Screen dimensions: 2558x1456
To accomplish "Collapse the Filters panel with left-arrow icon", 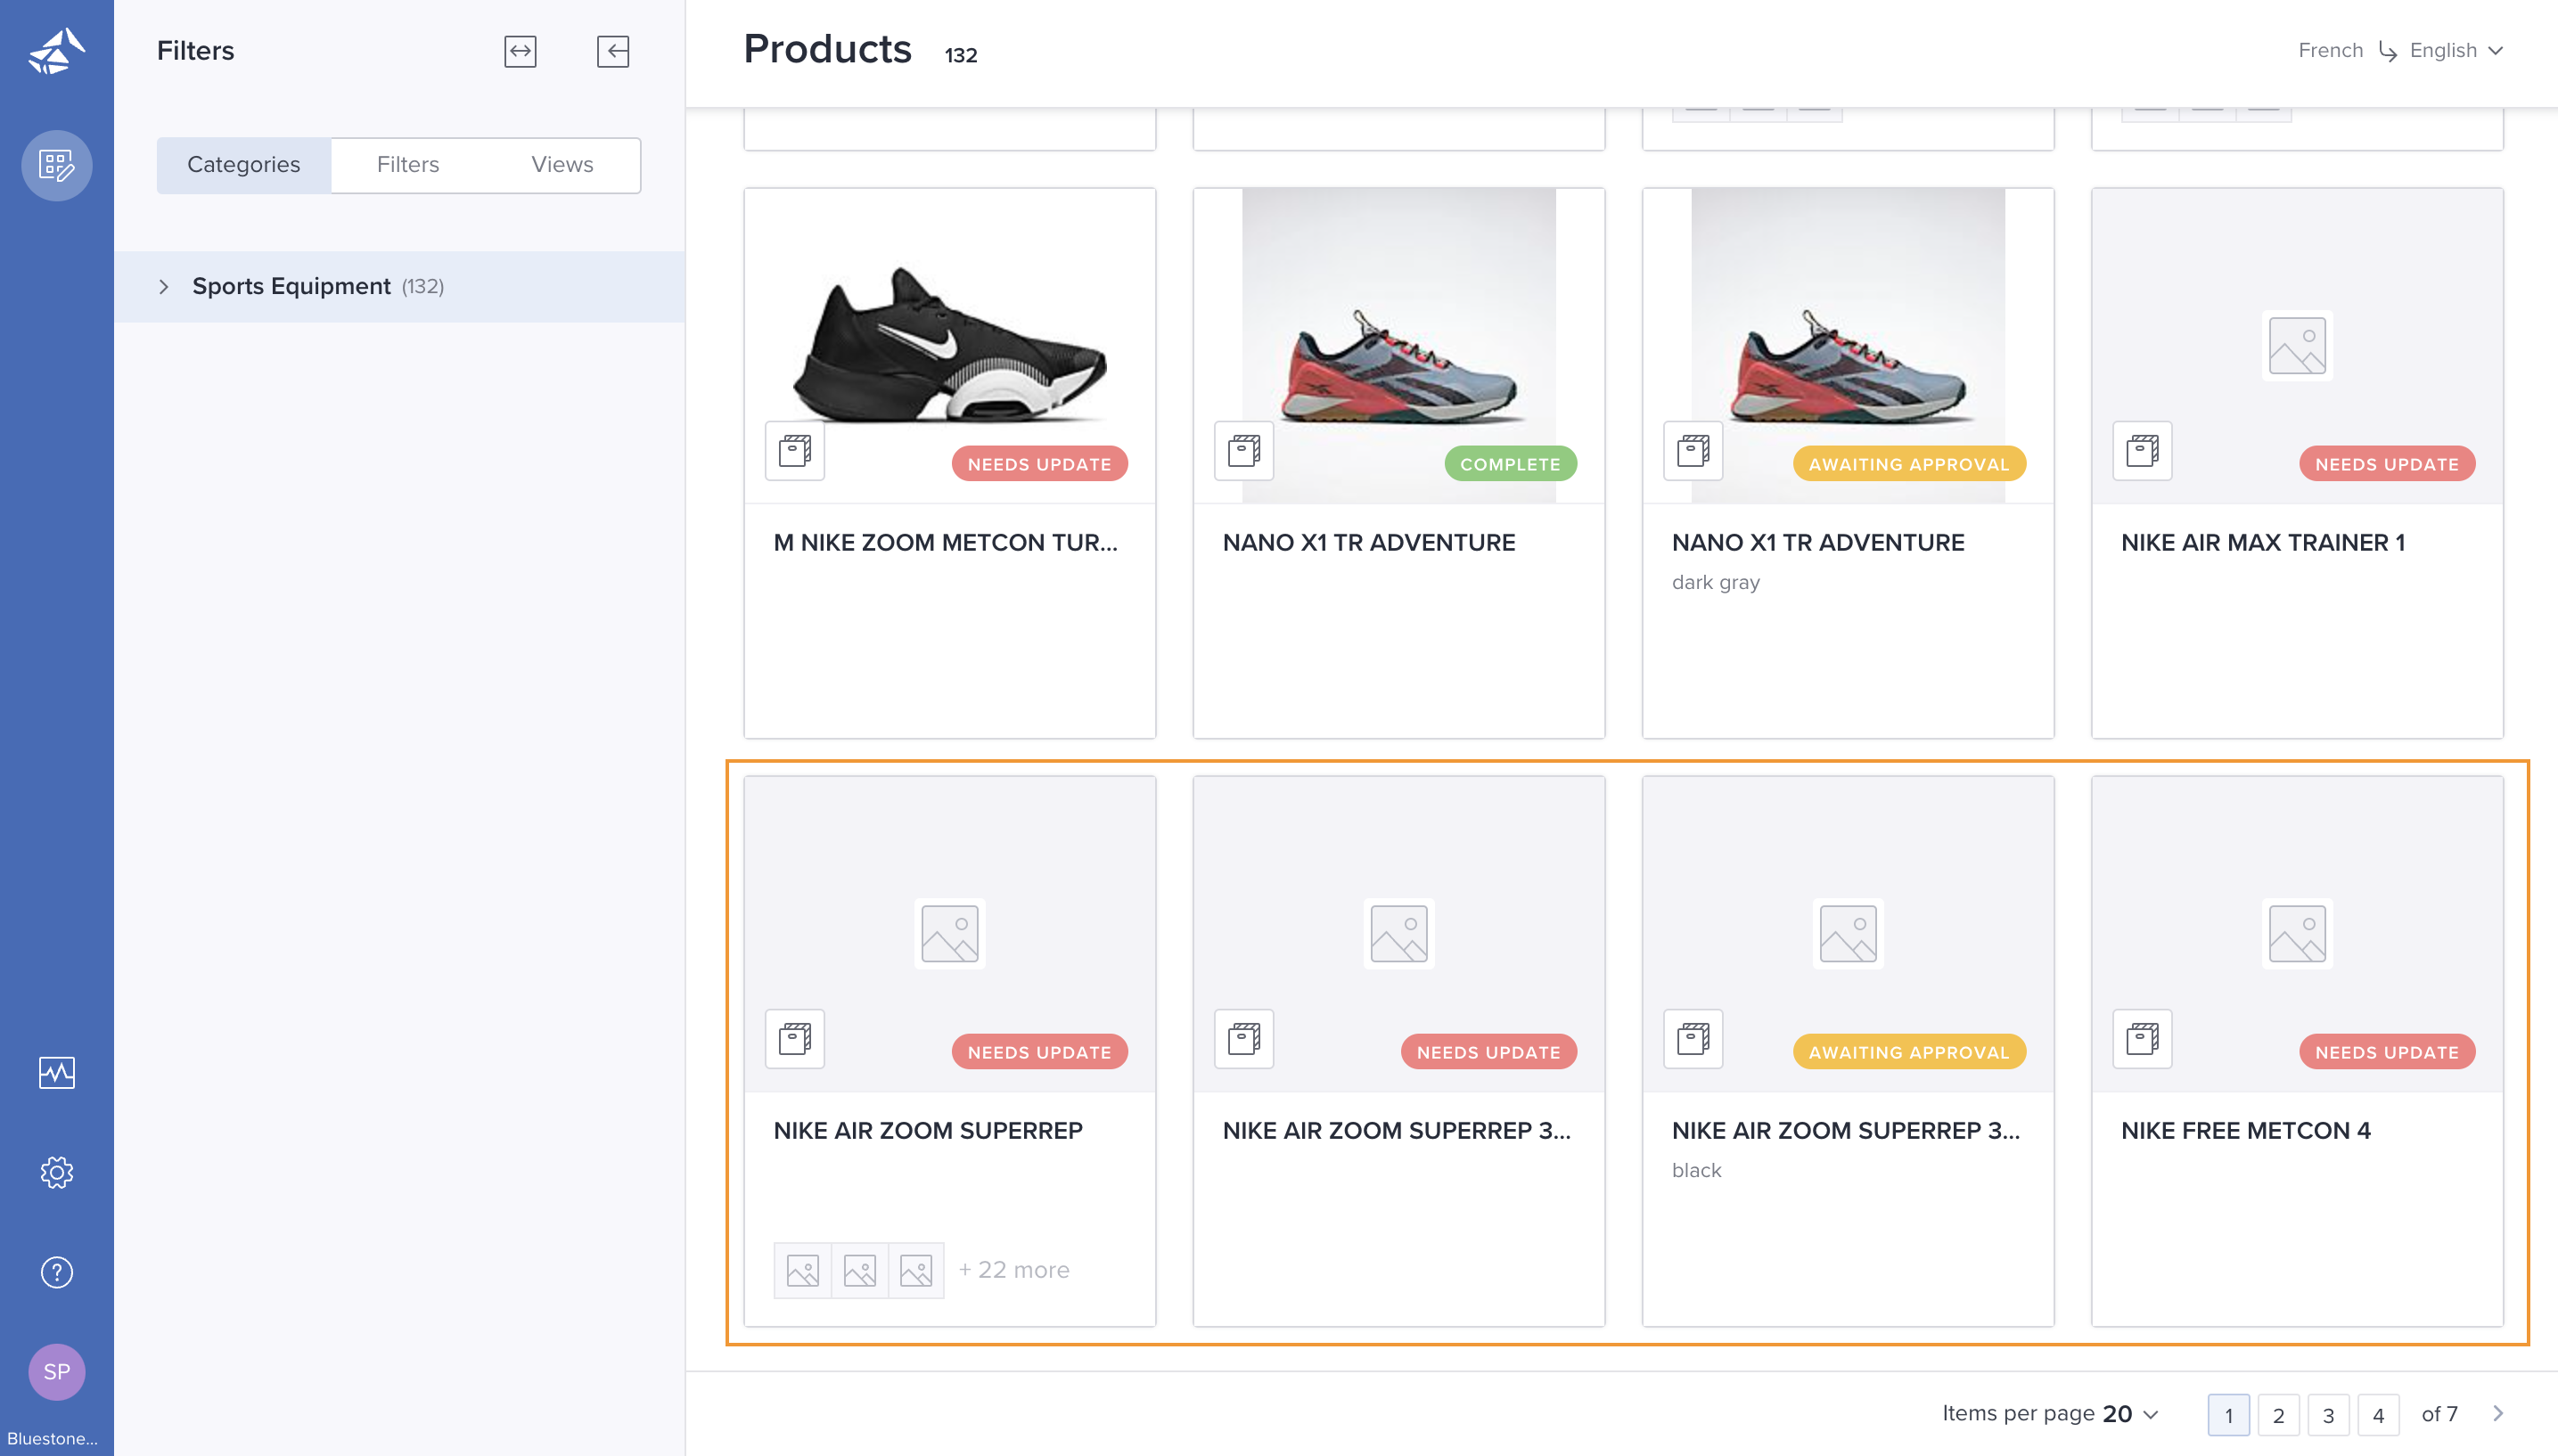I will [x=612, y=51].
